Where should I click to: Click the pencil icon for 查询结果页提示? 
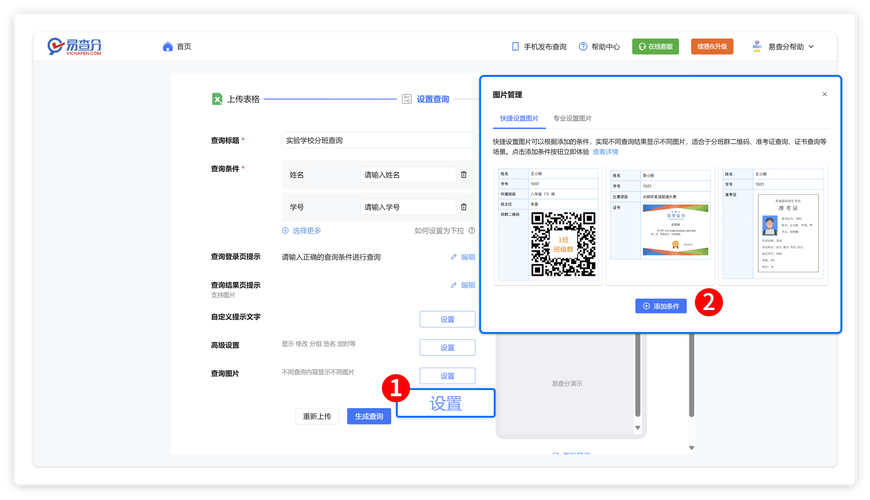(x=453, y=285)
